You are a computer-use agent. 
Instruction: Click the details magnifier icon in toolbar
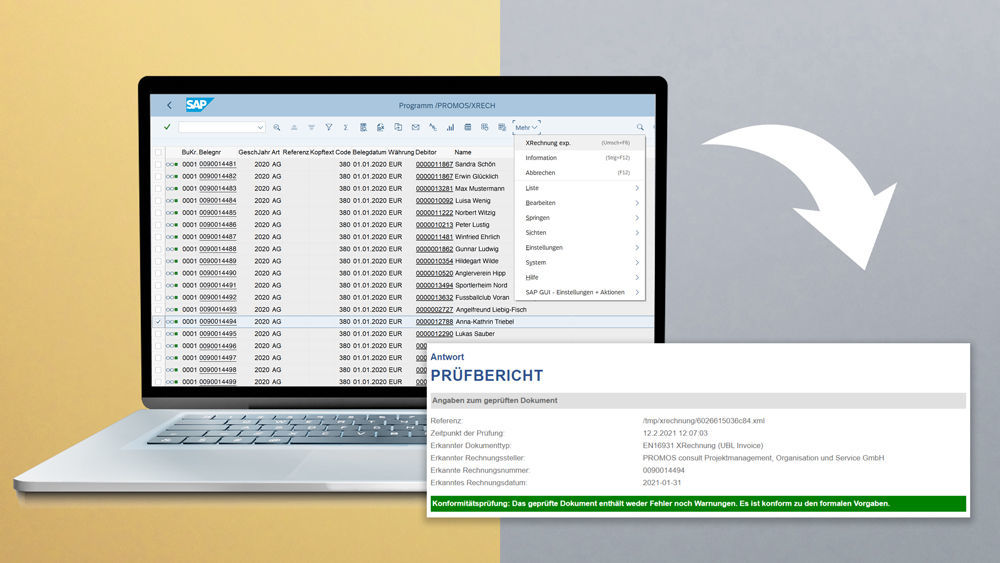point(277,128)
